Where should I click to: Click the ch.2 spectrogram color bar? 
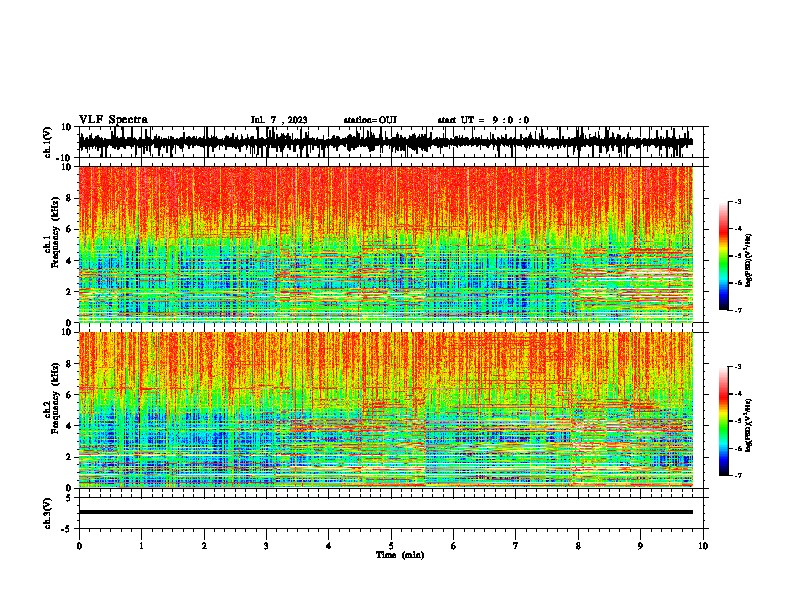[x=723, y=421]
